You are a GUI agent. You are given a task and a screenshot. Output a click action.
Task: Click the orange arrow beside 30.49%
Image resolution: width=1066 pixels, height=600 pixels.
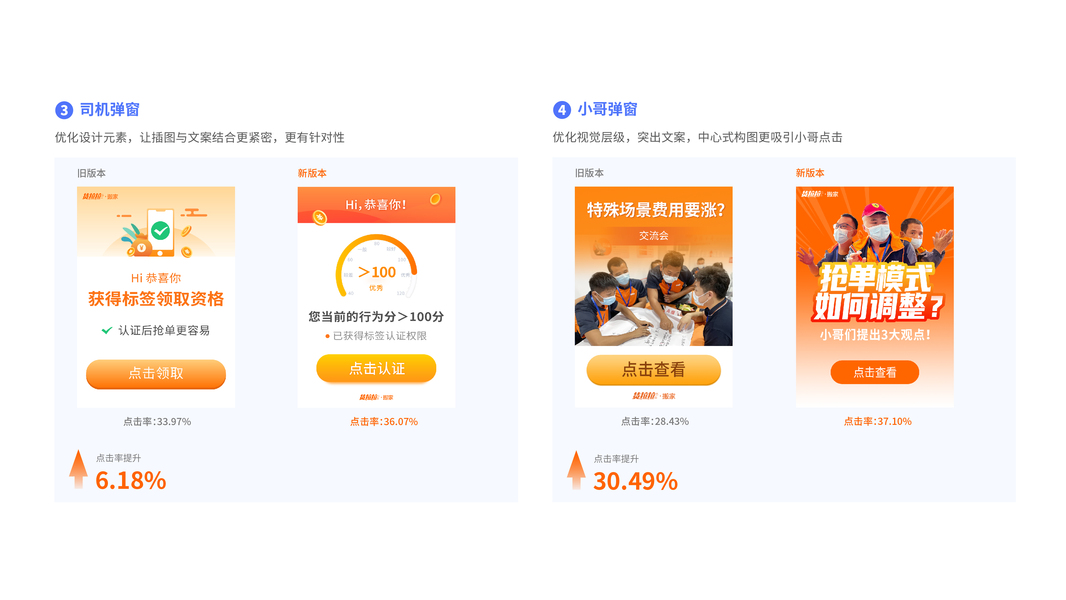[576, 470]
